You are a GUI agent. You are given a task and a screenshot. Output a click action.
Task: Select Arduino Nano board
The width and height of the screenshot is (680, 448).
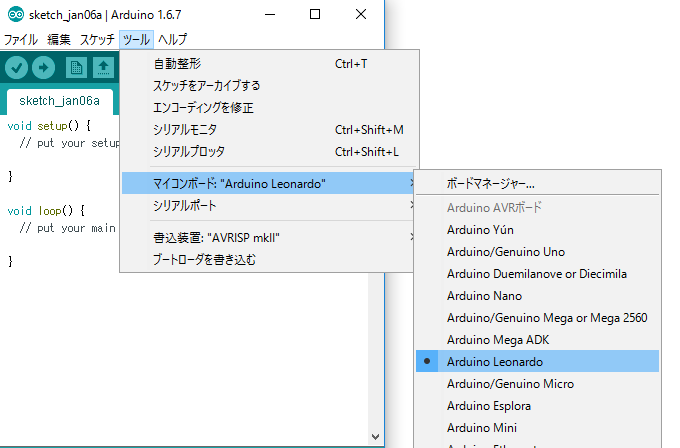click(x=537, y=296)
